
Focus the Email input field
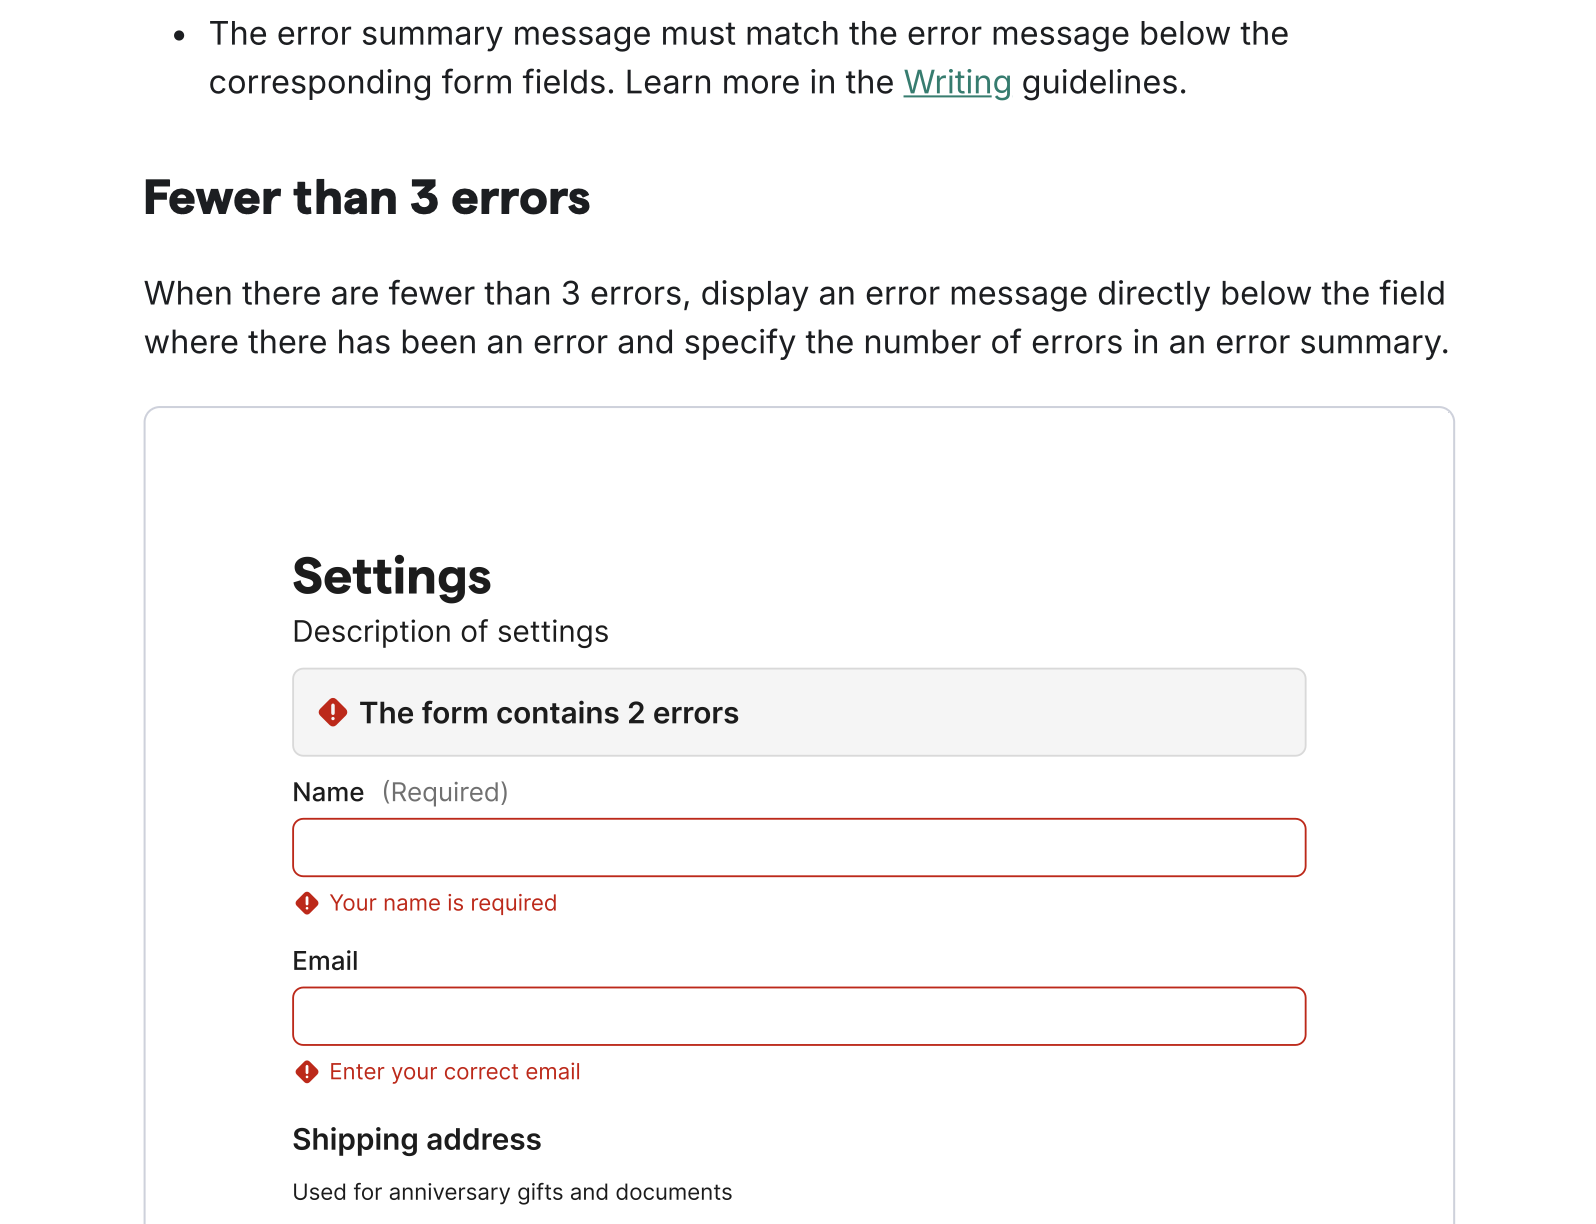(x=798, y=1016)
